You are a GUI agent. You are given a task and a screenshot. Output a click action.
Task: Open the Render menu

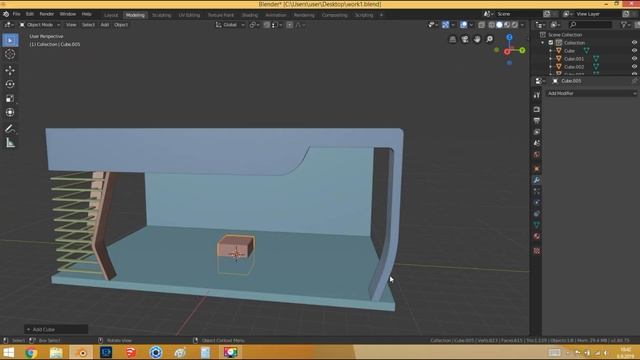click(47, 14)
